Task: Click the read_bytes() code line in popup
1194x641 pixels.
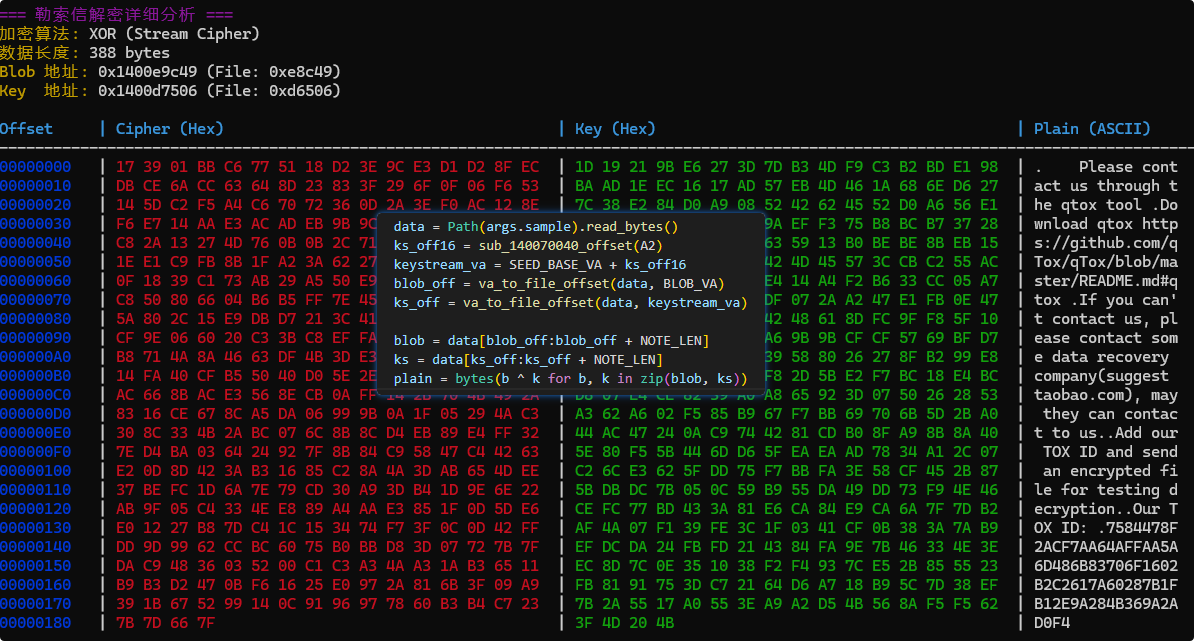Action: [x=536, y=227]
